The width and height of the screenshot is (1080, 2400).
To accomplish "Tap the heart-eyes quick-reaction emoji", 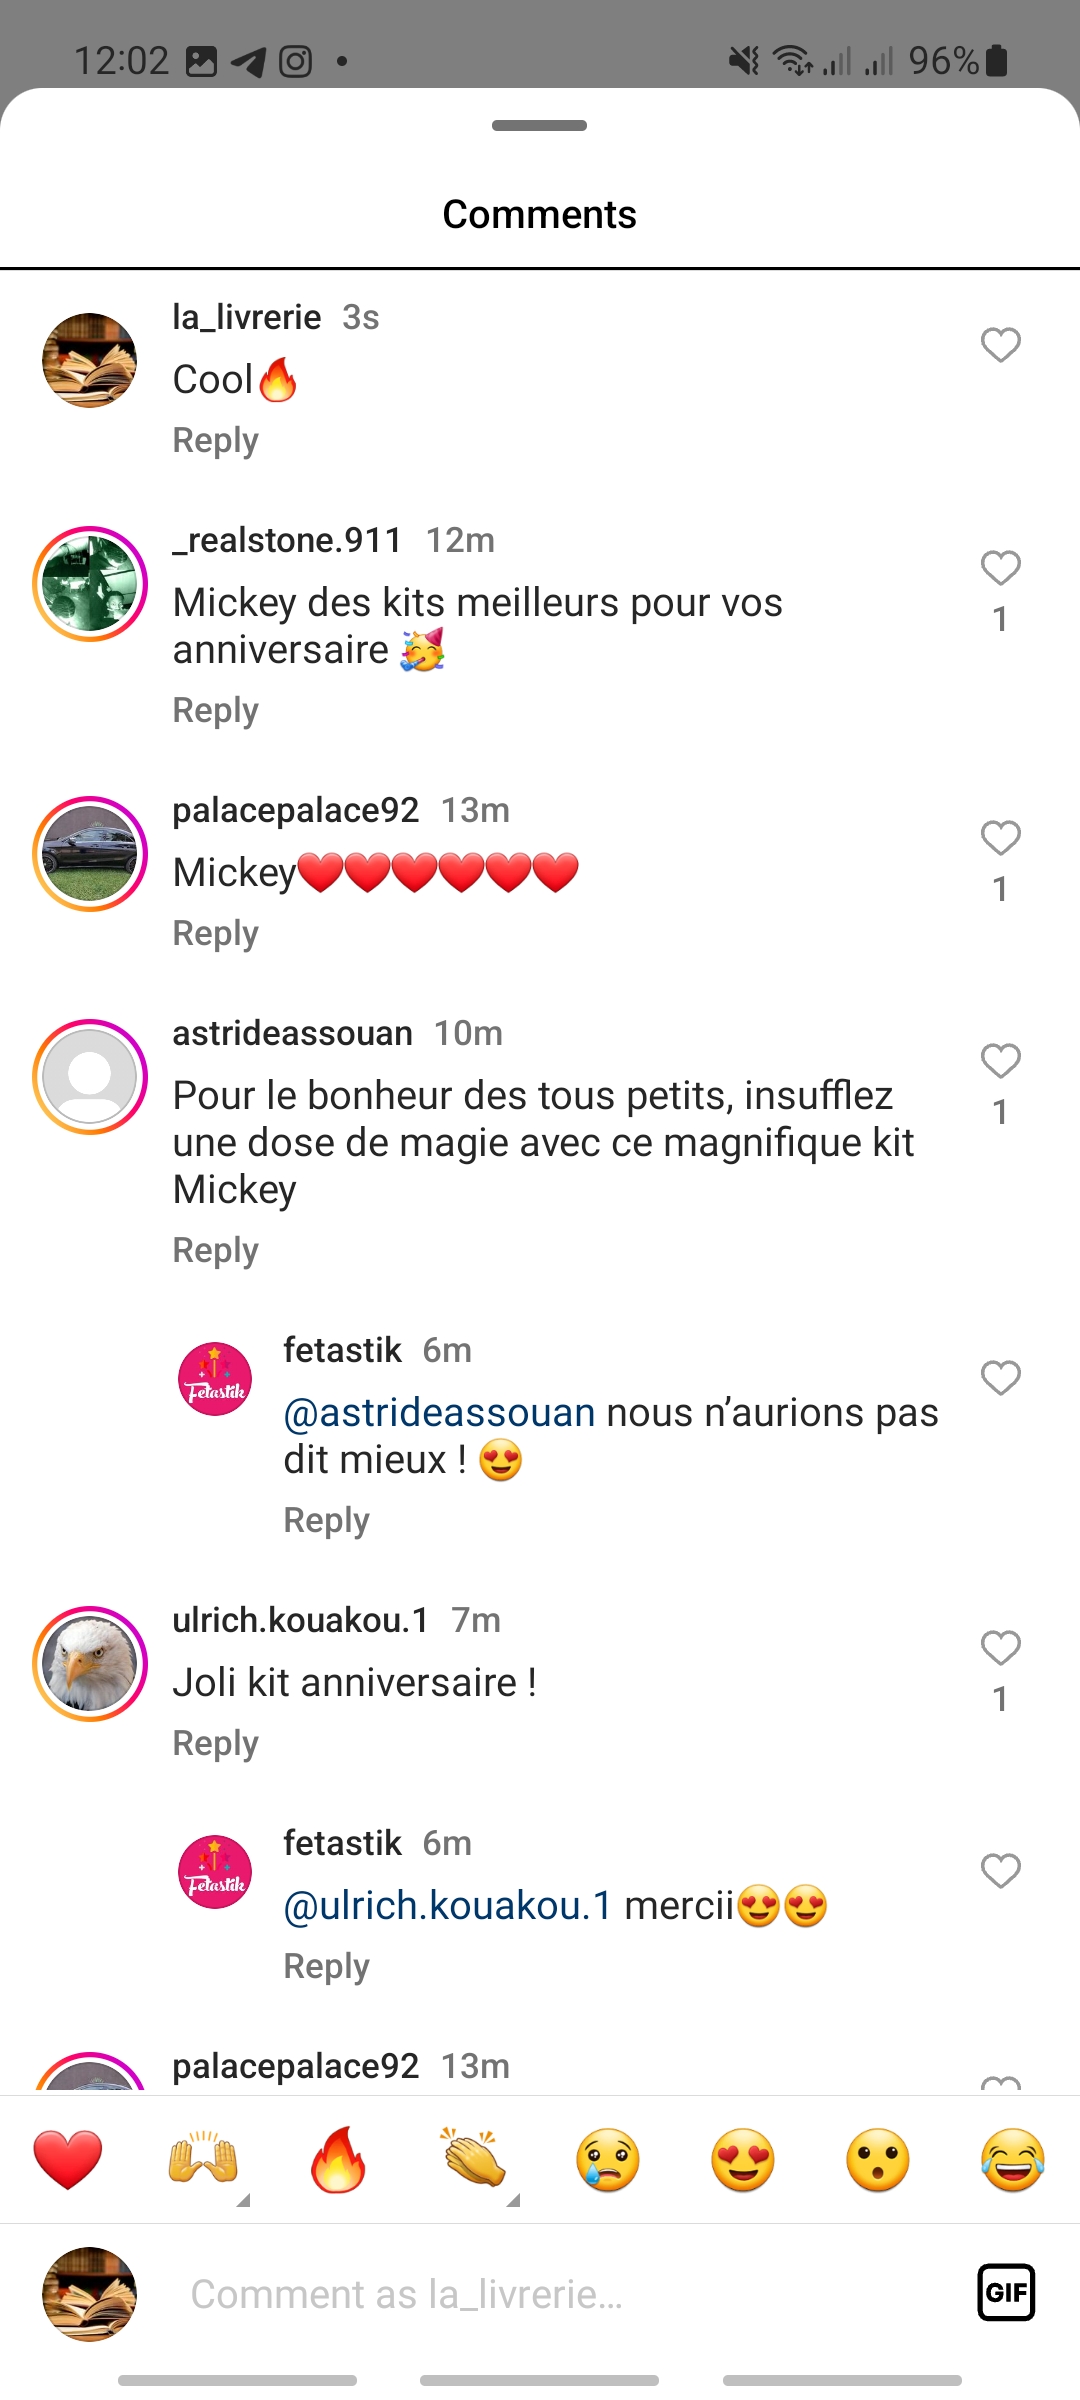I will click(743, 2159).
